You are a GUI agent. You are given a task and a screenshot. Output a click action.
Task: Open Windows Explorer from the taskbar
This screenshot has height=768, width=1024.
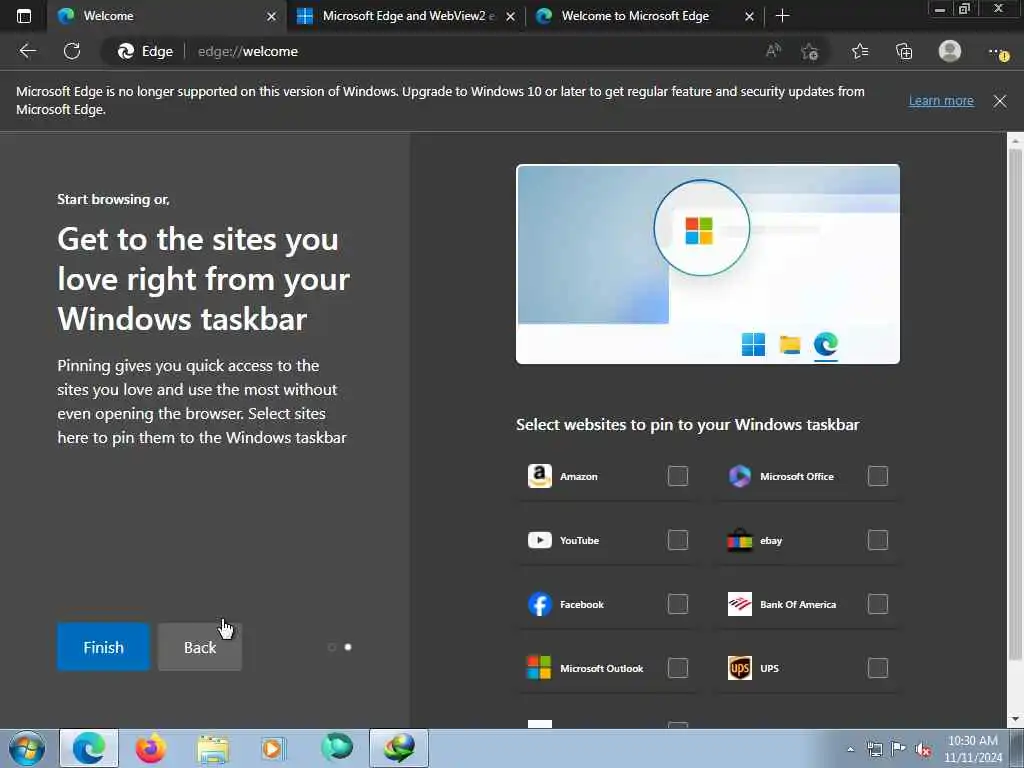tap(213, 748)
